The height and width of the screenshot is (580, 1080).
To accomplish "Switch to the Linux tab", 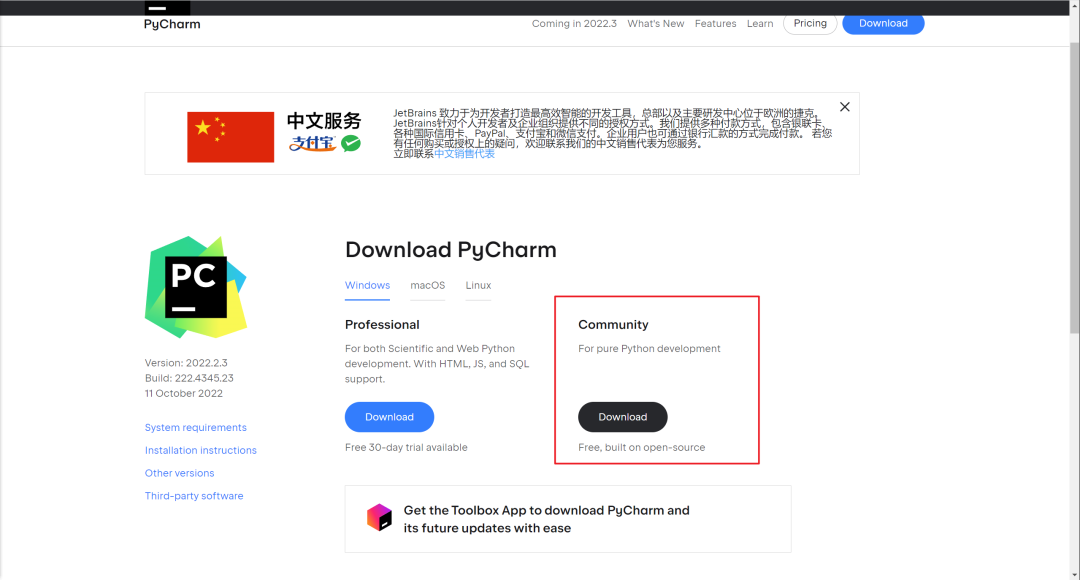I will click(478, 285).
